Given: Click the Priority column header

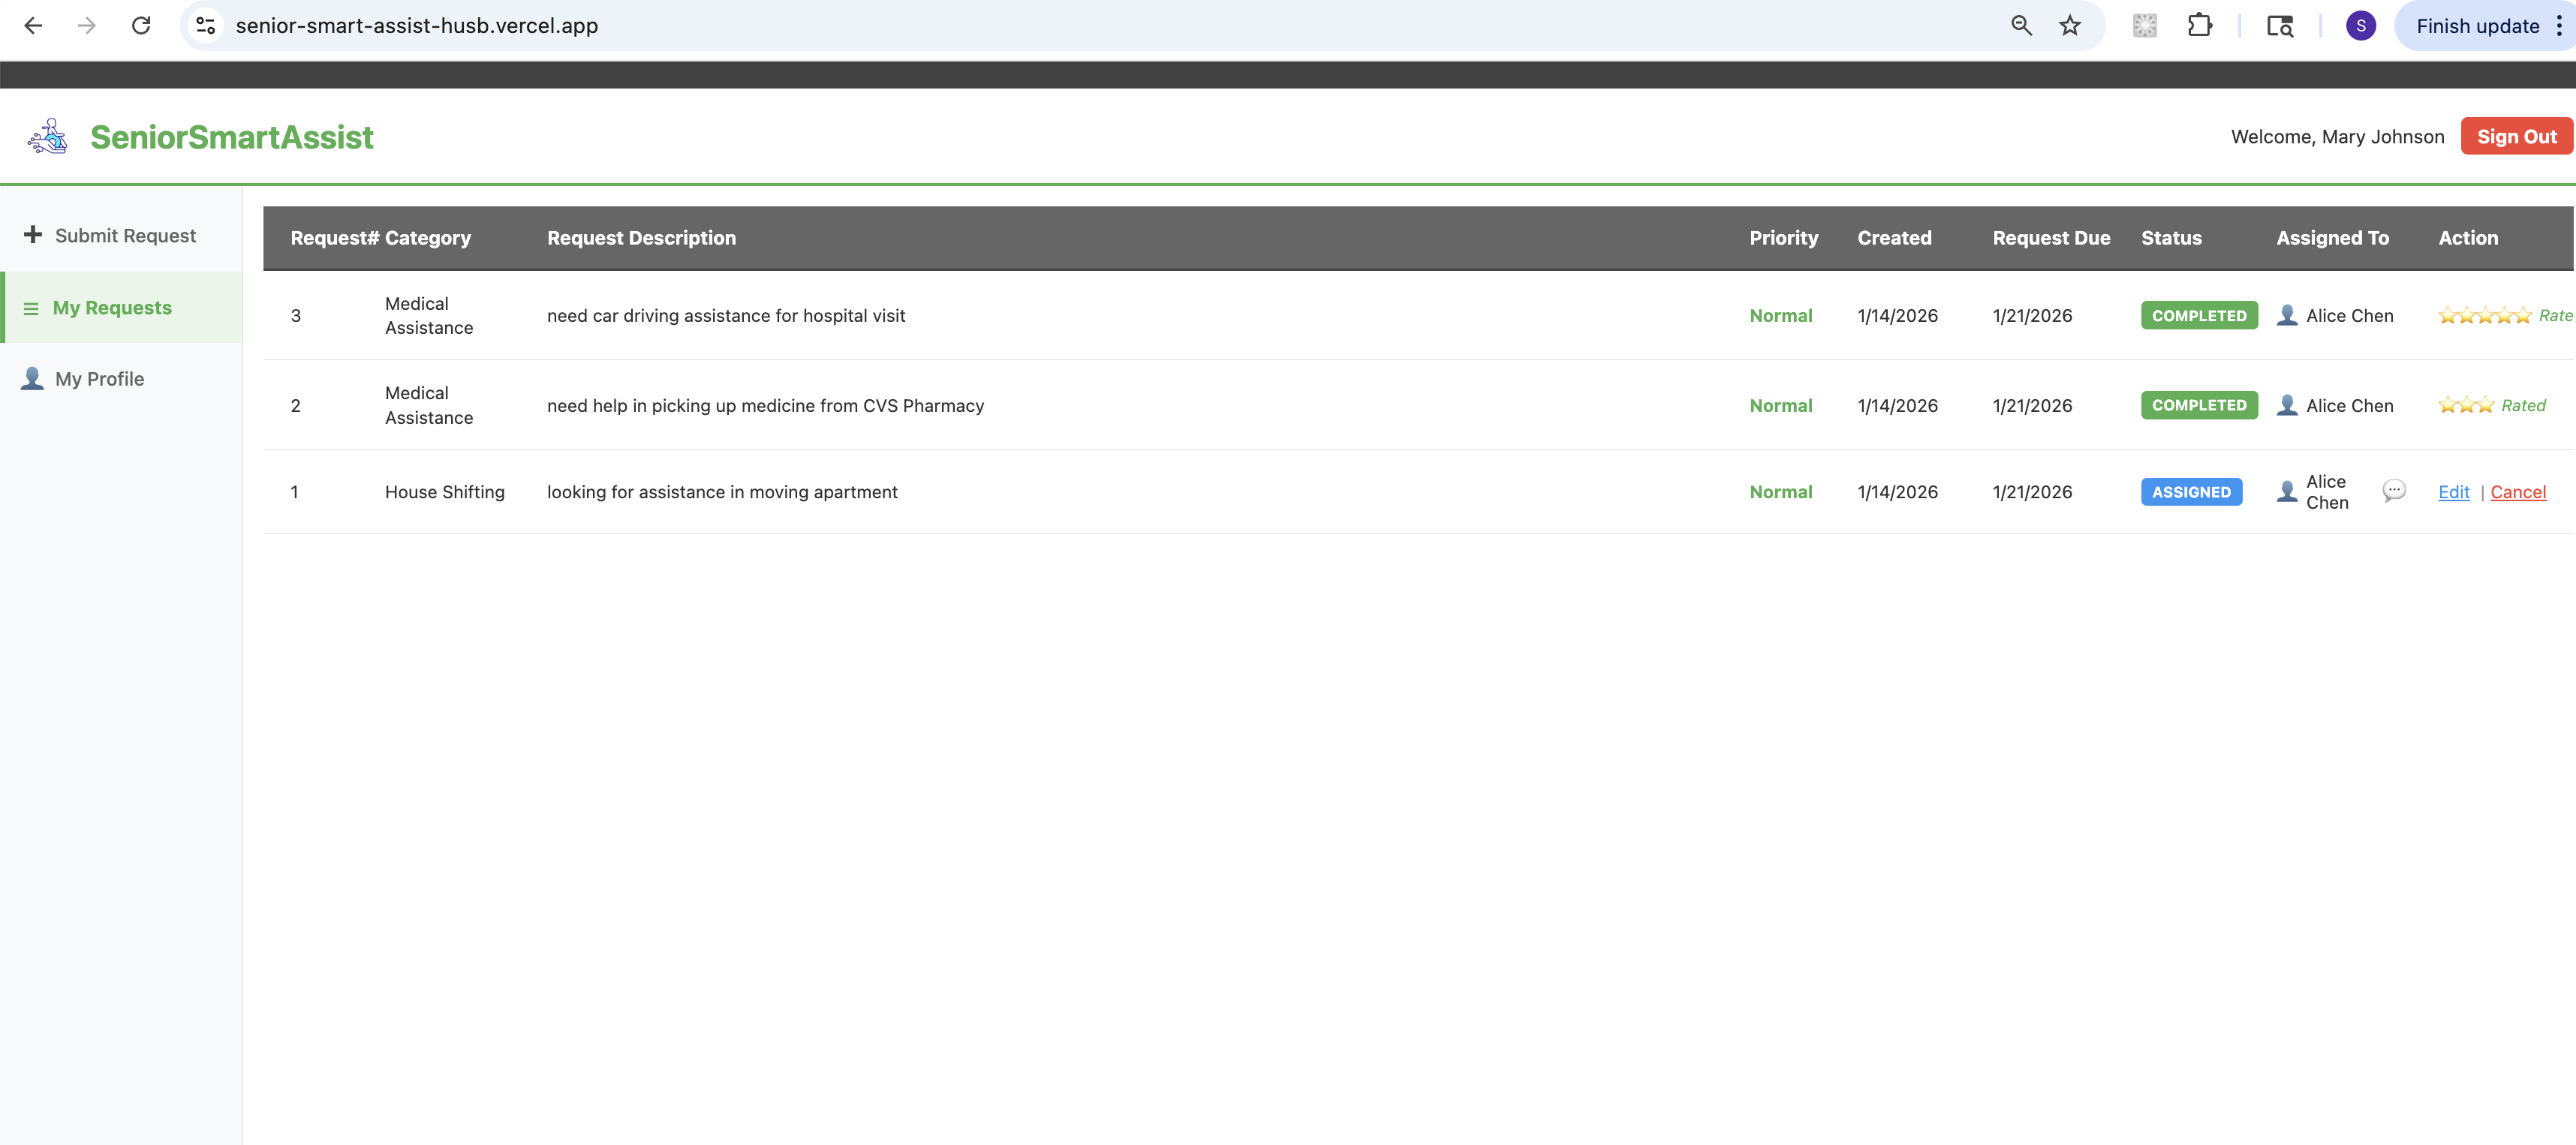Looking at the screenshot, I should pyautogui.click(x=1783, y=238).
